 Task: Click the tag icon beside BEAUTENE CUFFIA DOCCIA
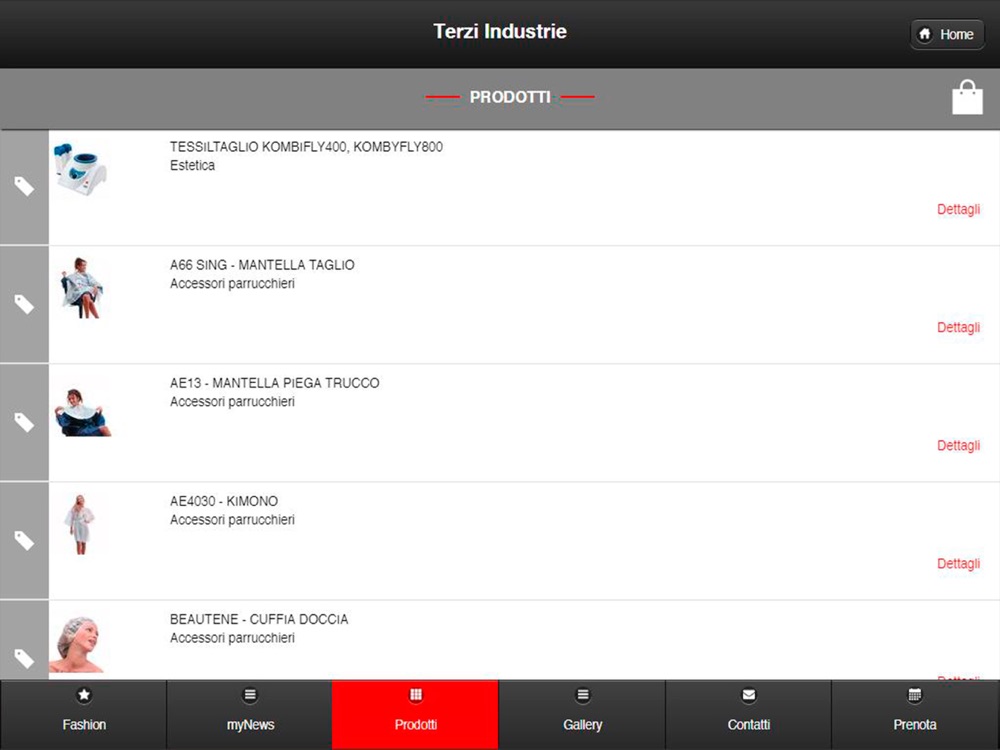click(x=24, y=658)
